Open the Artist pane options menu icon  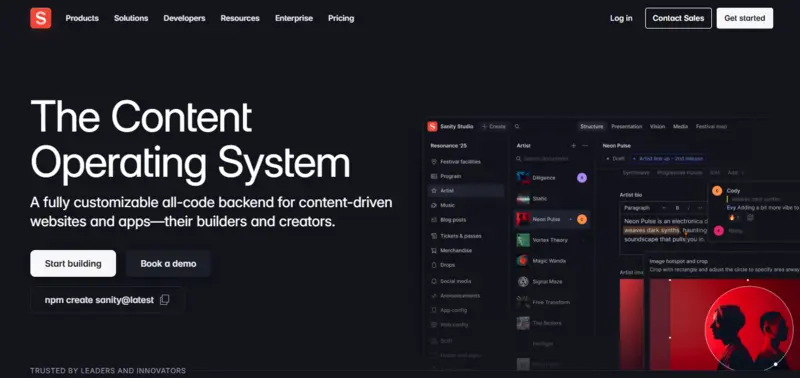[x=585, y=145]
